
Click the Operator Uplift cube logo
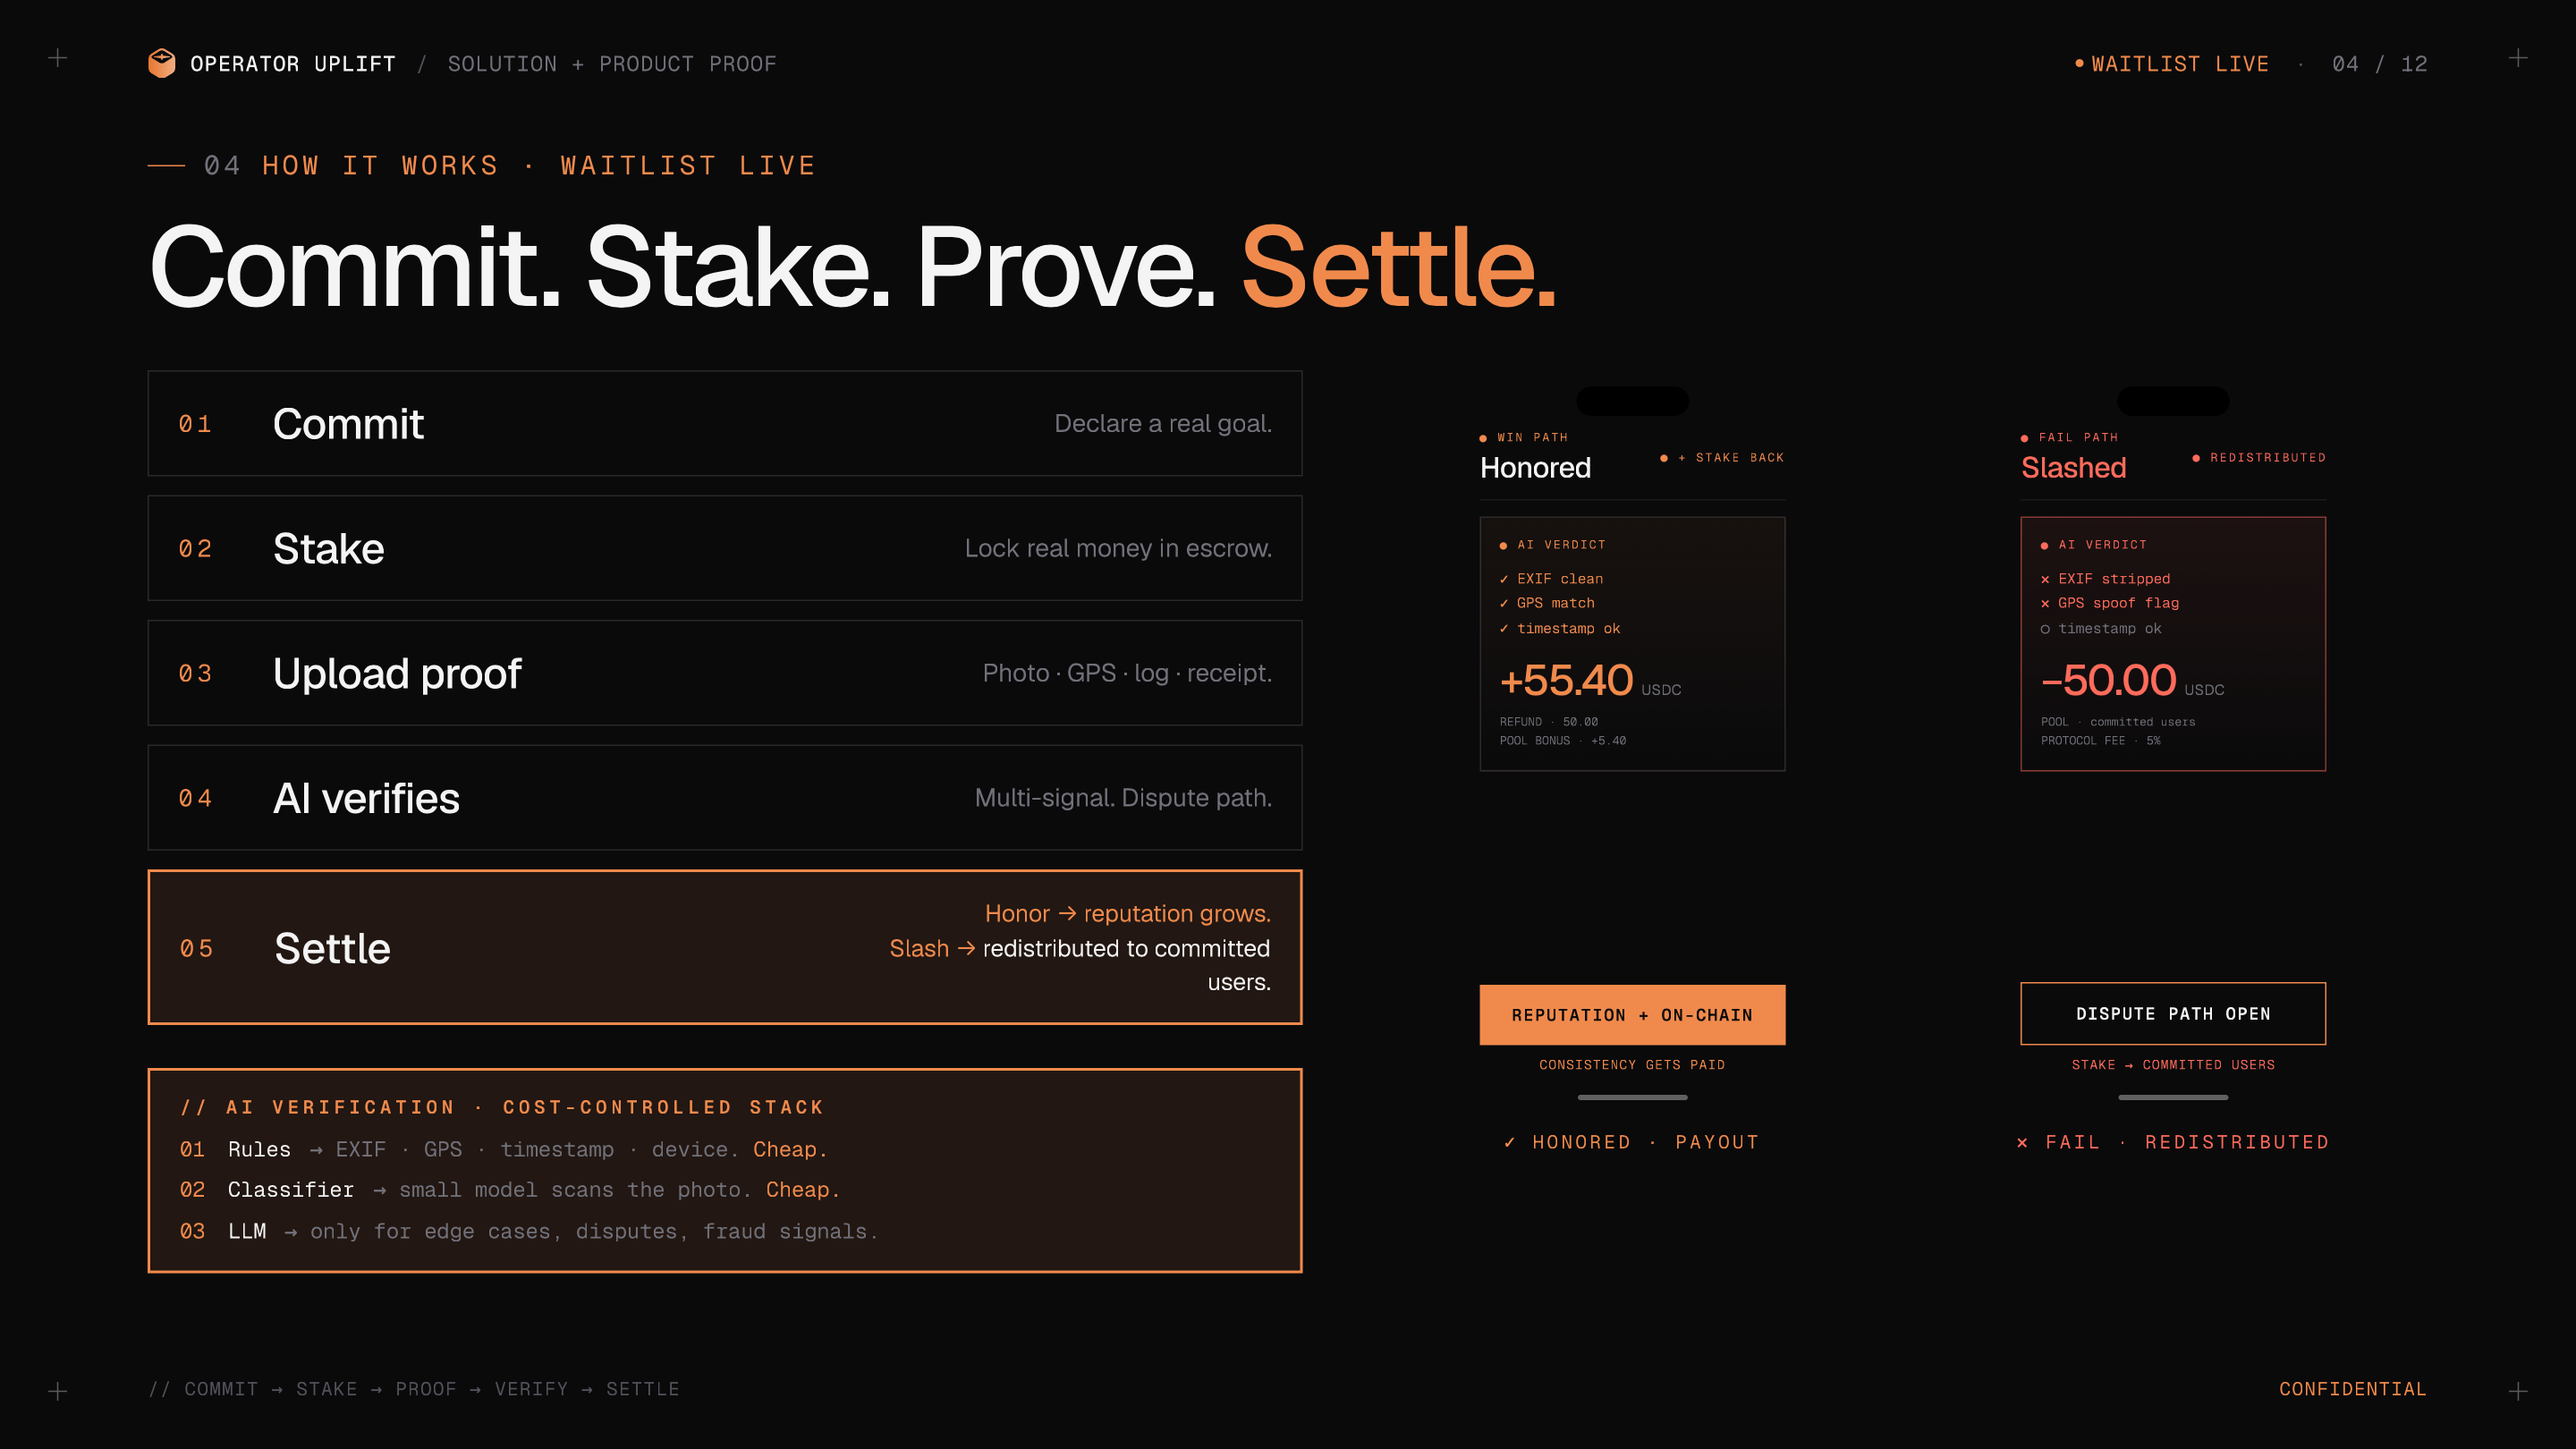[161, 63]
